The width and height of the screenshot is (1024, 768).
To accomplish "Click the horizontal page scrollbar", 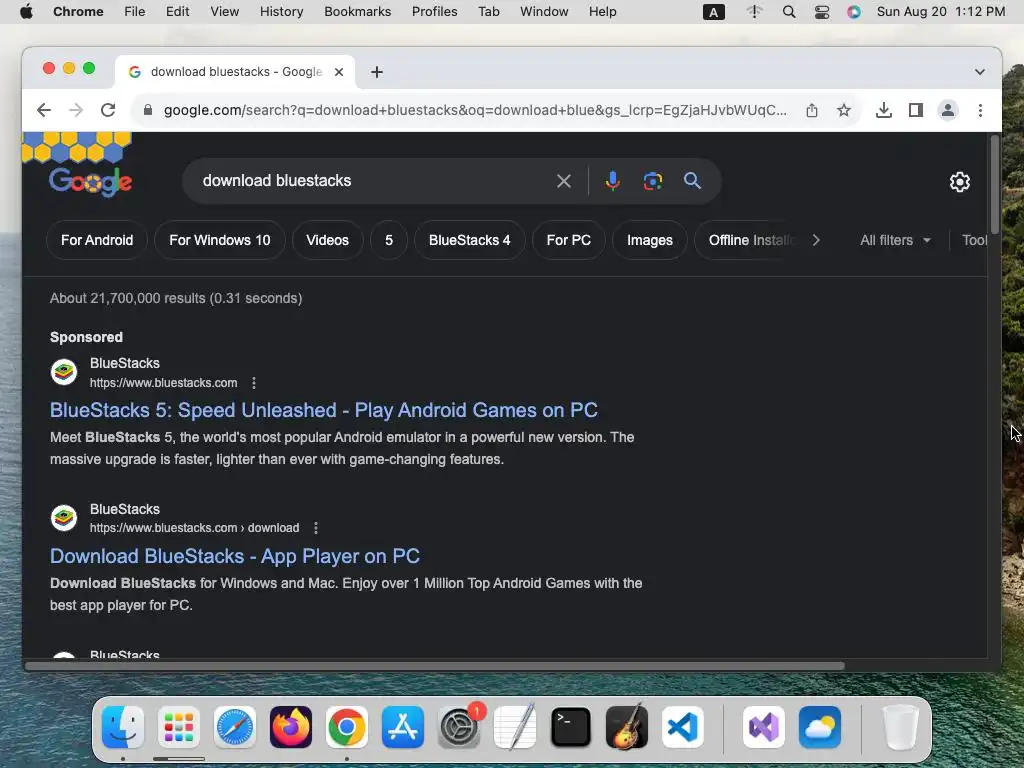I will click(435, 666).
